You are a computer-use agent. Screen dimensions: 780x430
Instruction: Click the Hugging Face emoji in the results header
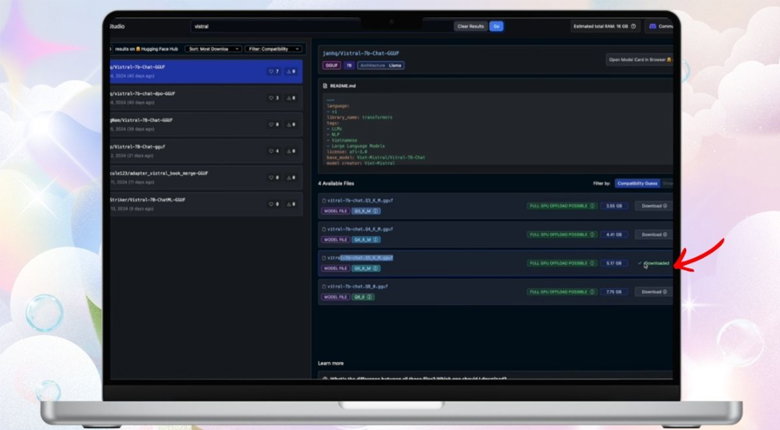138,49
